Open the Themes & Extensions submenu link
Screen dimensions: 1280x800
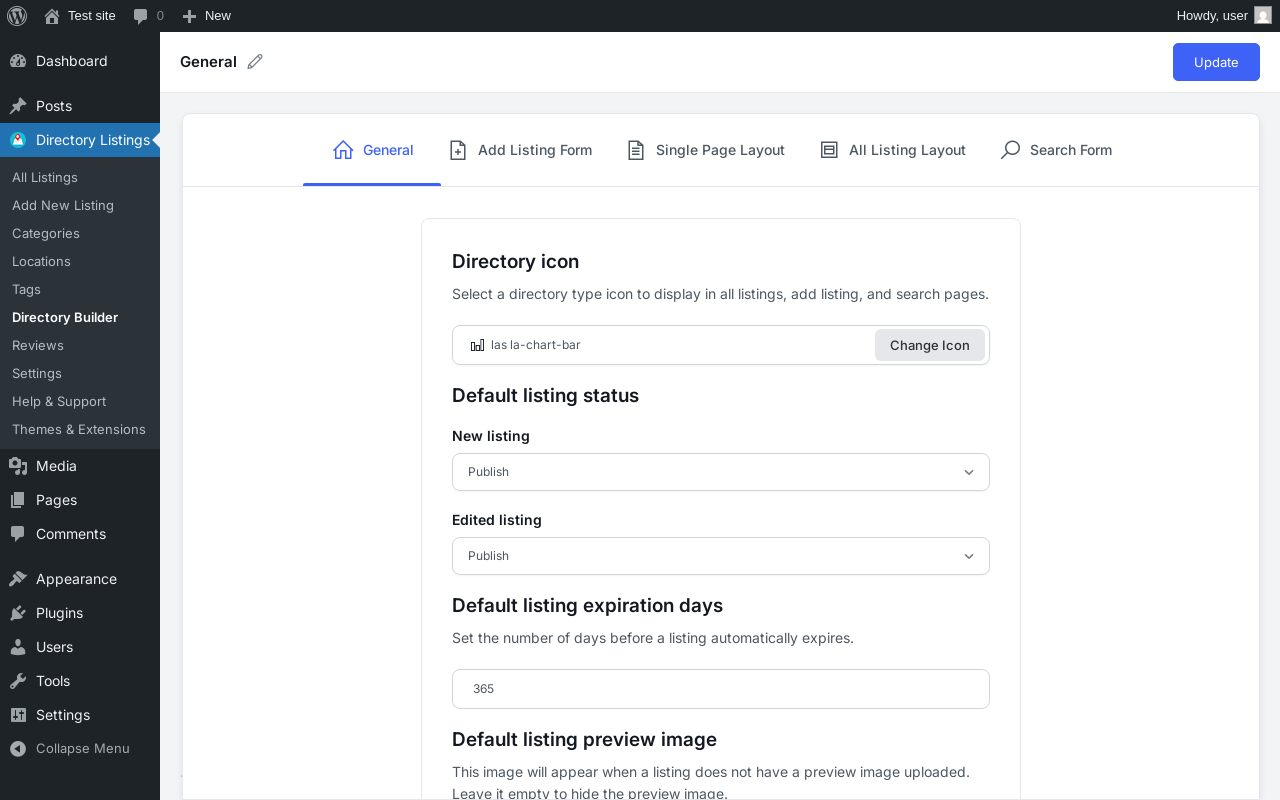(79, 429)
